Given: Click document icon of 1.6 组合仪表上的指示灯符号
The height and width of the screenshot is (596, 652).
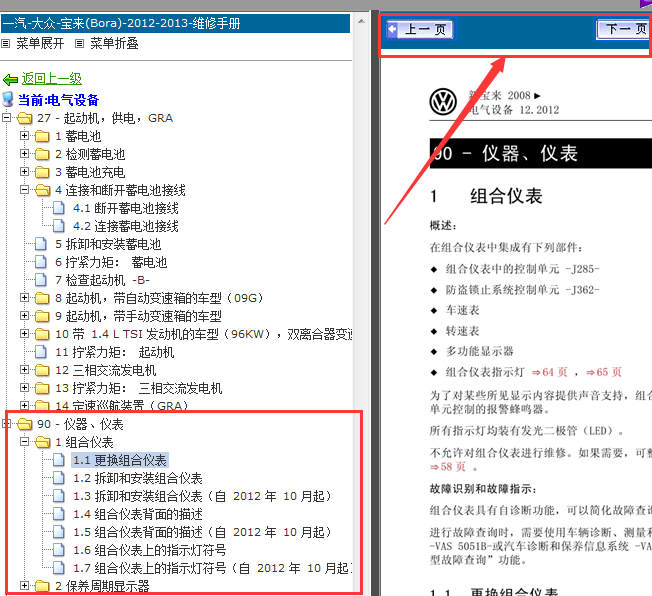Looking at the screenshot, I should (59, 550).
